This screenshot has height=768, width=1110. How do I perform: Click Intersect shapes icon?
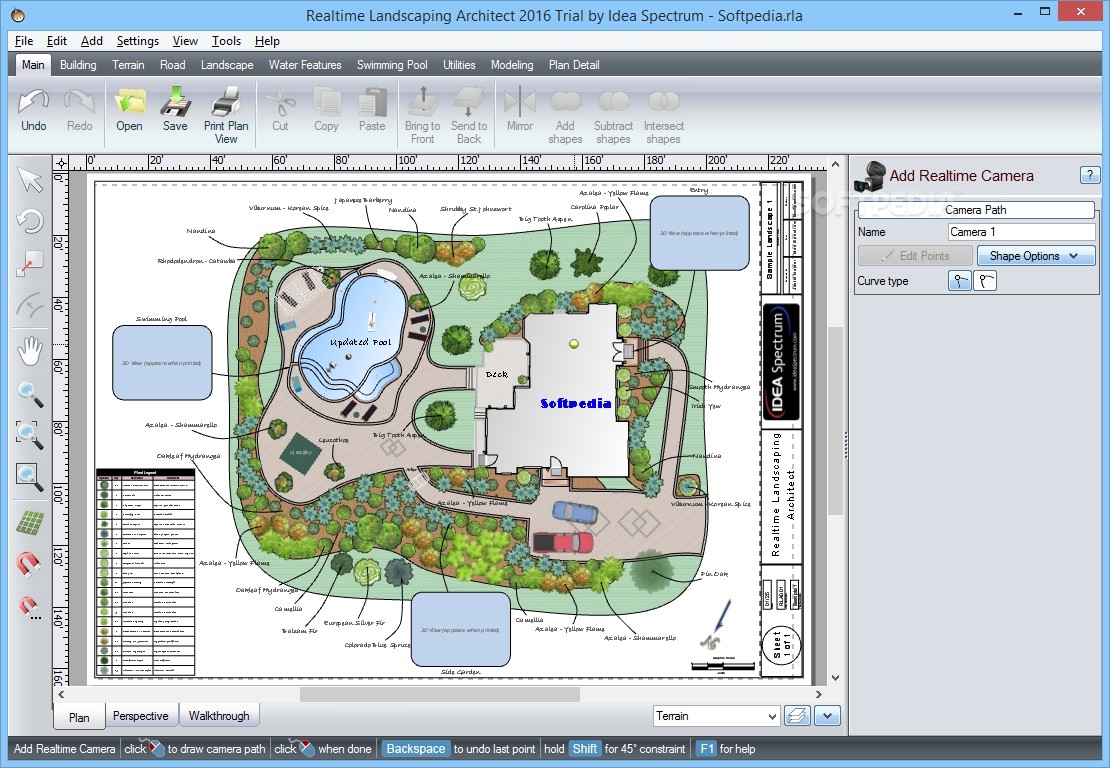pyautogui.click(x=663, y=103)
